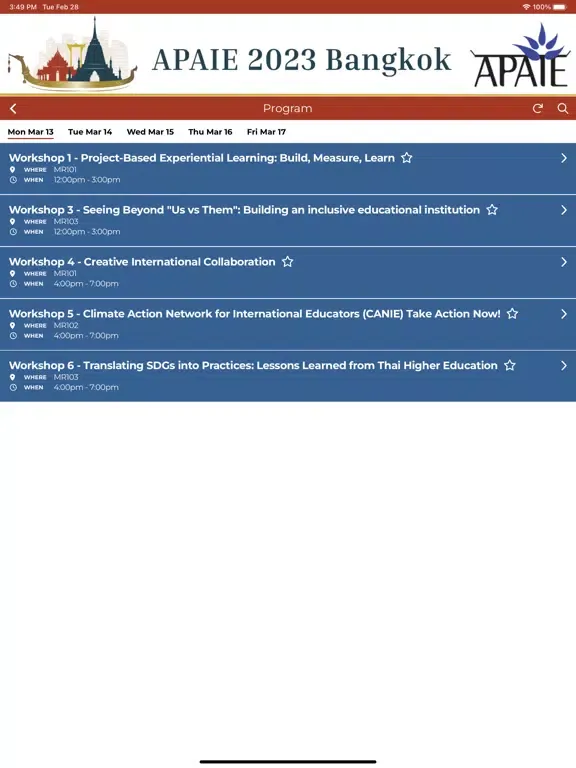Viewport: 576px width, 768px height.
Task: Go back using the left arrow
Action: click(14, 109)
